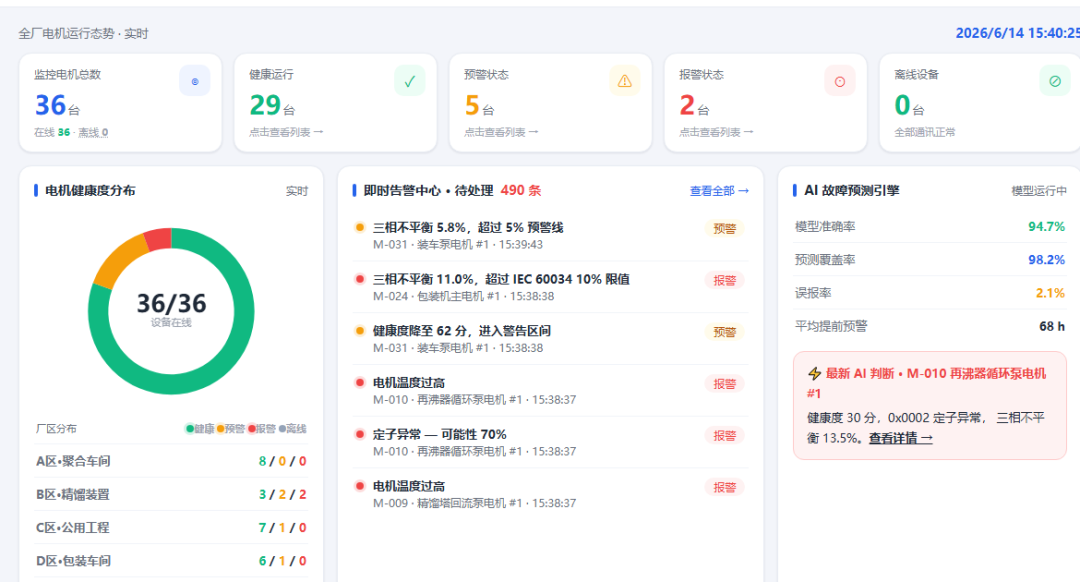Click the 预警 tag on 健康度降至 62 alert
Viewport: 1080px width, 582px height.
point(725,332)
